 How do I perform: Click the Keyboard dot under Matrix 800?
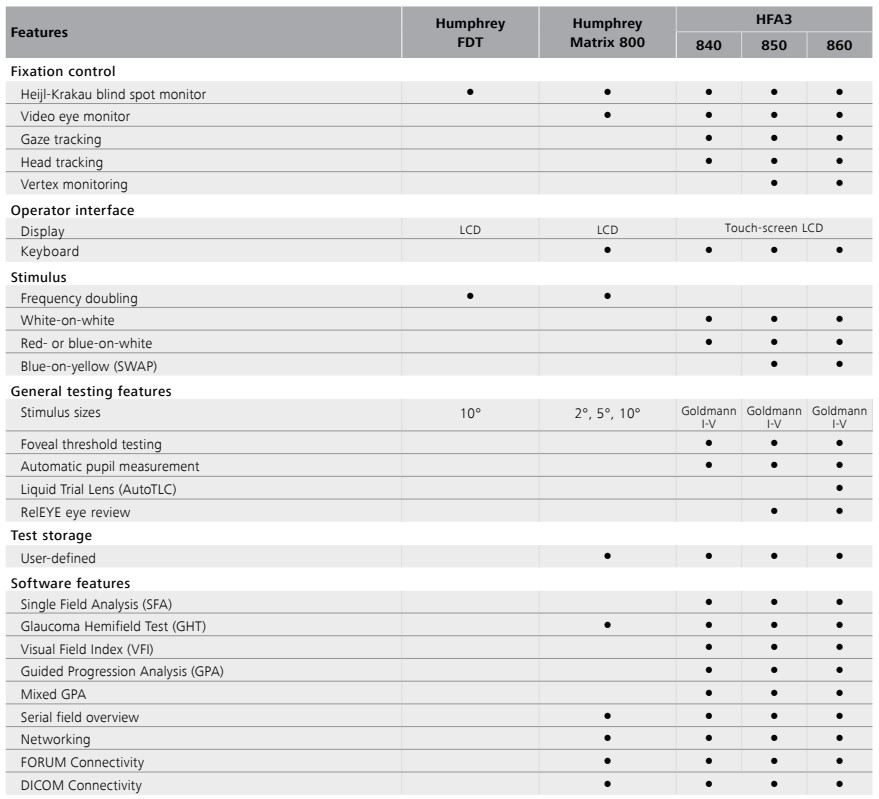point(607,250)
